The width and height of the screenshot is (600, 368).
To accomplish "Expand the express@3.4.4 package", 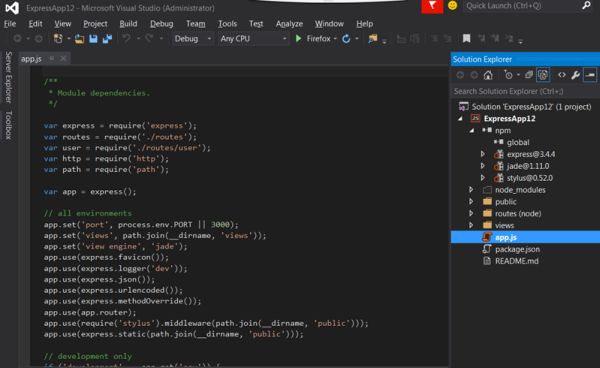I will 483,154.
